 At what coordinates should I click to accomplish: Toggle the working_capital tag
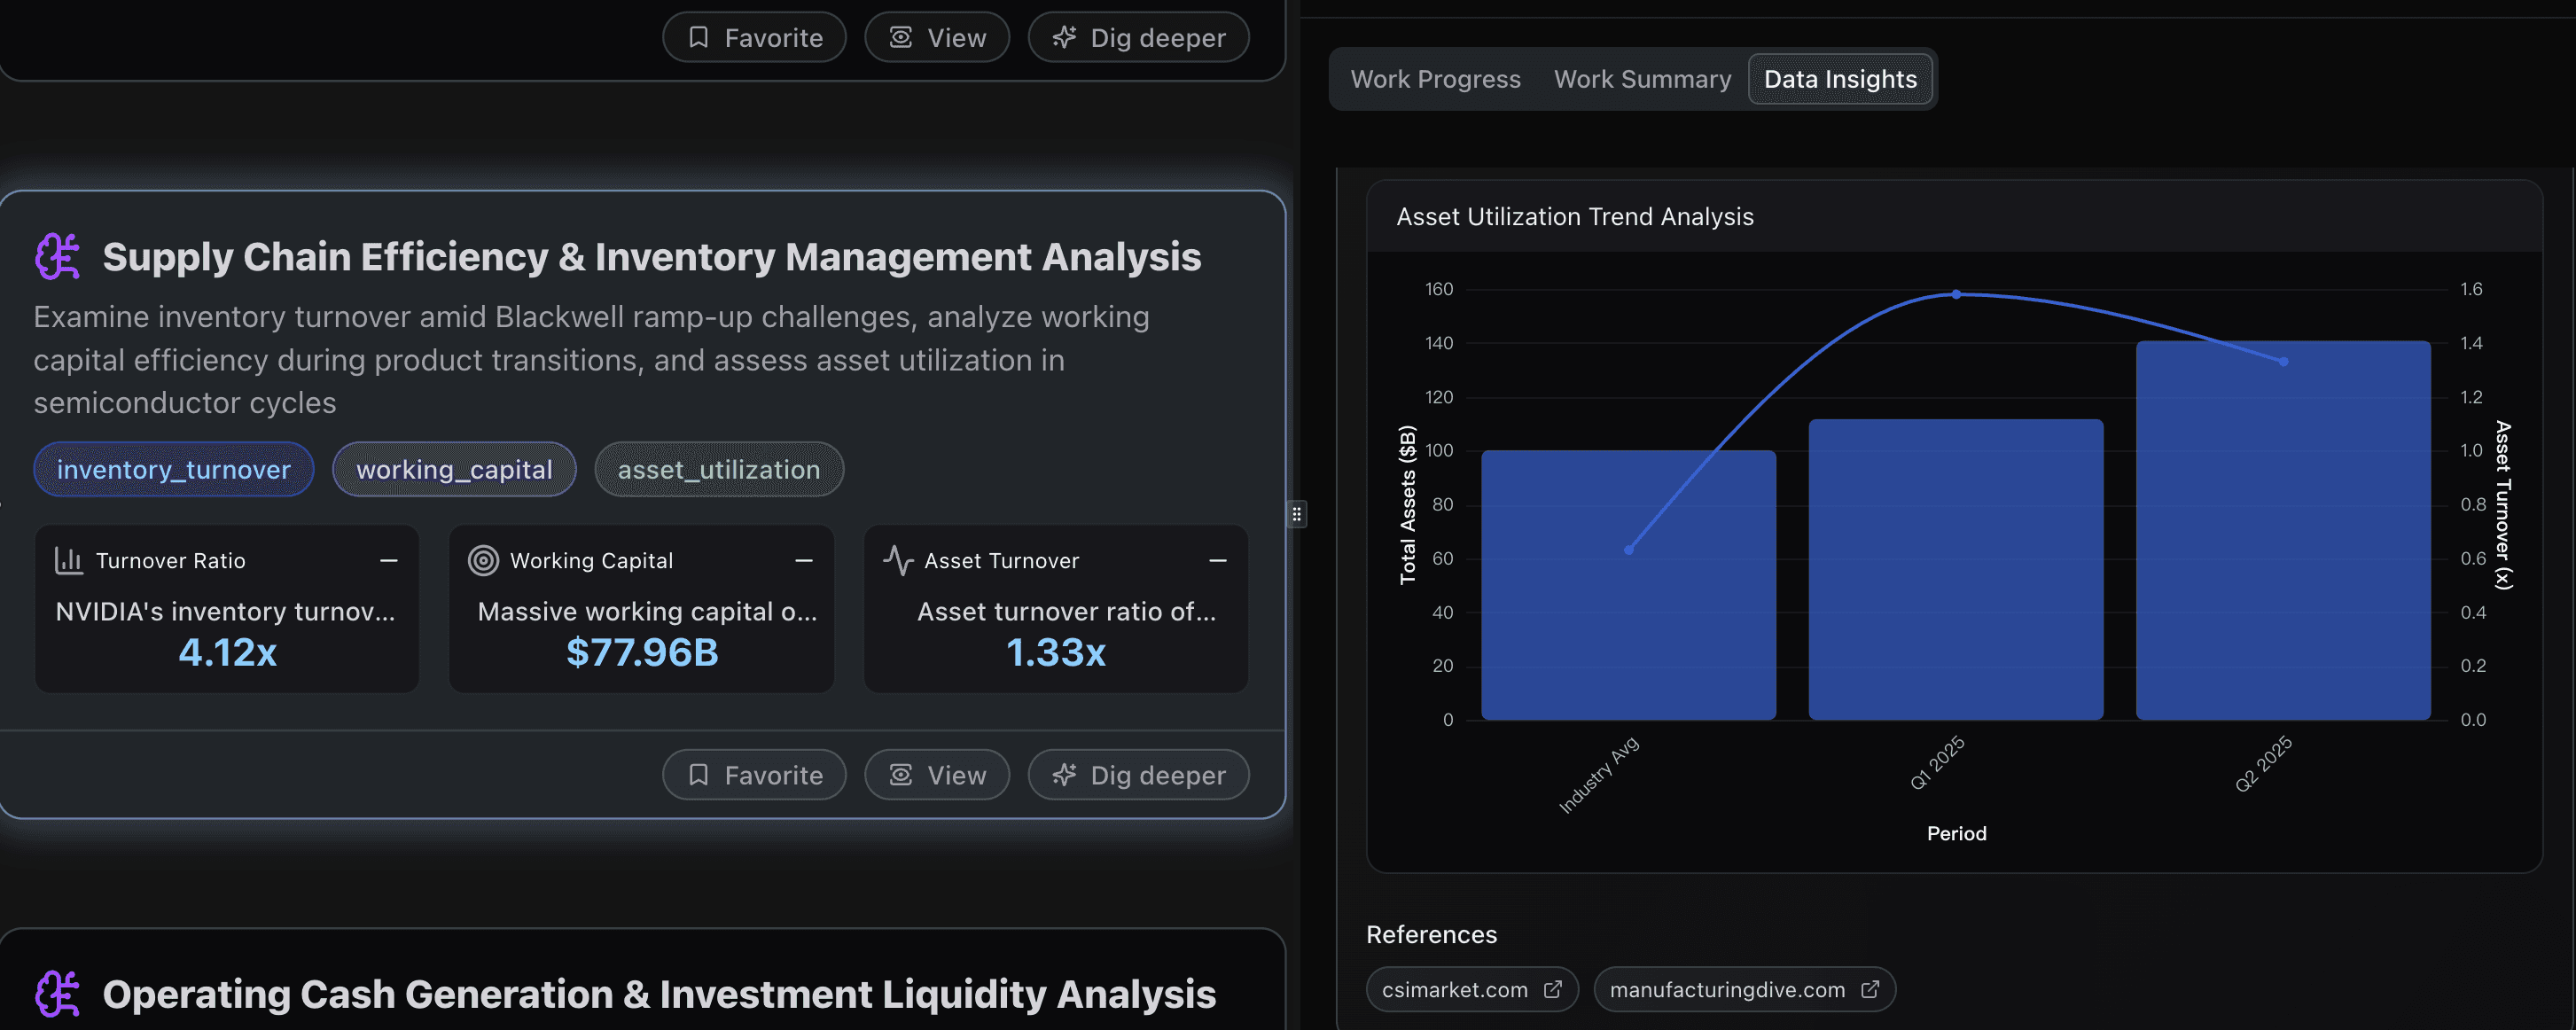pyautogui.click(x=454, y=469)
